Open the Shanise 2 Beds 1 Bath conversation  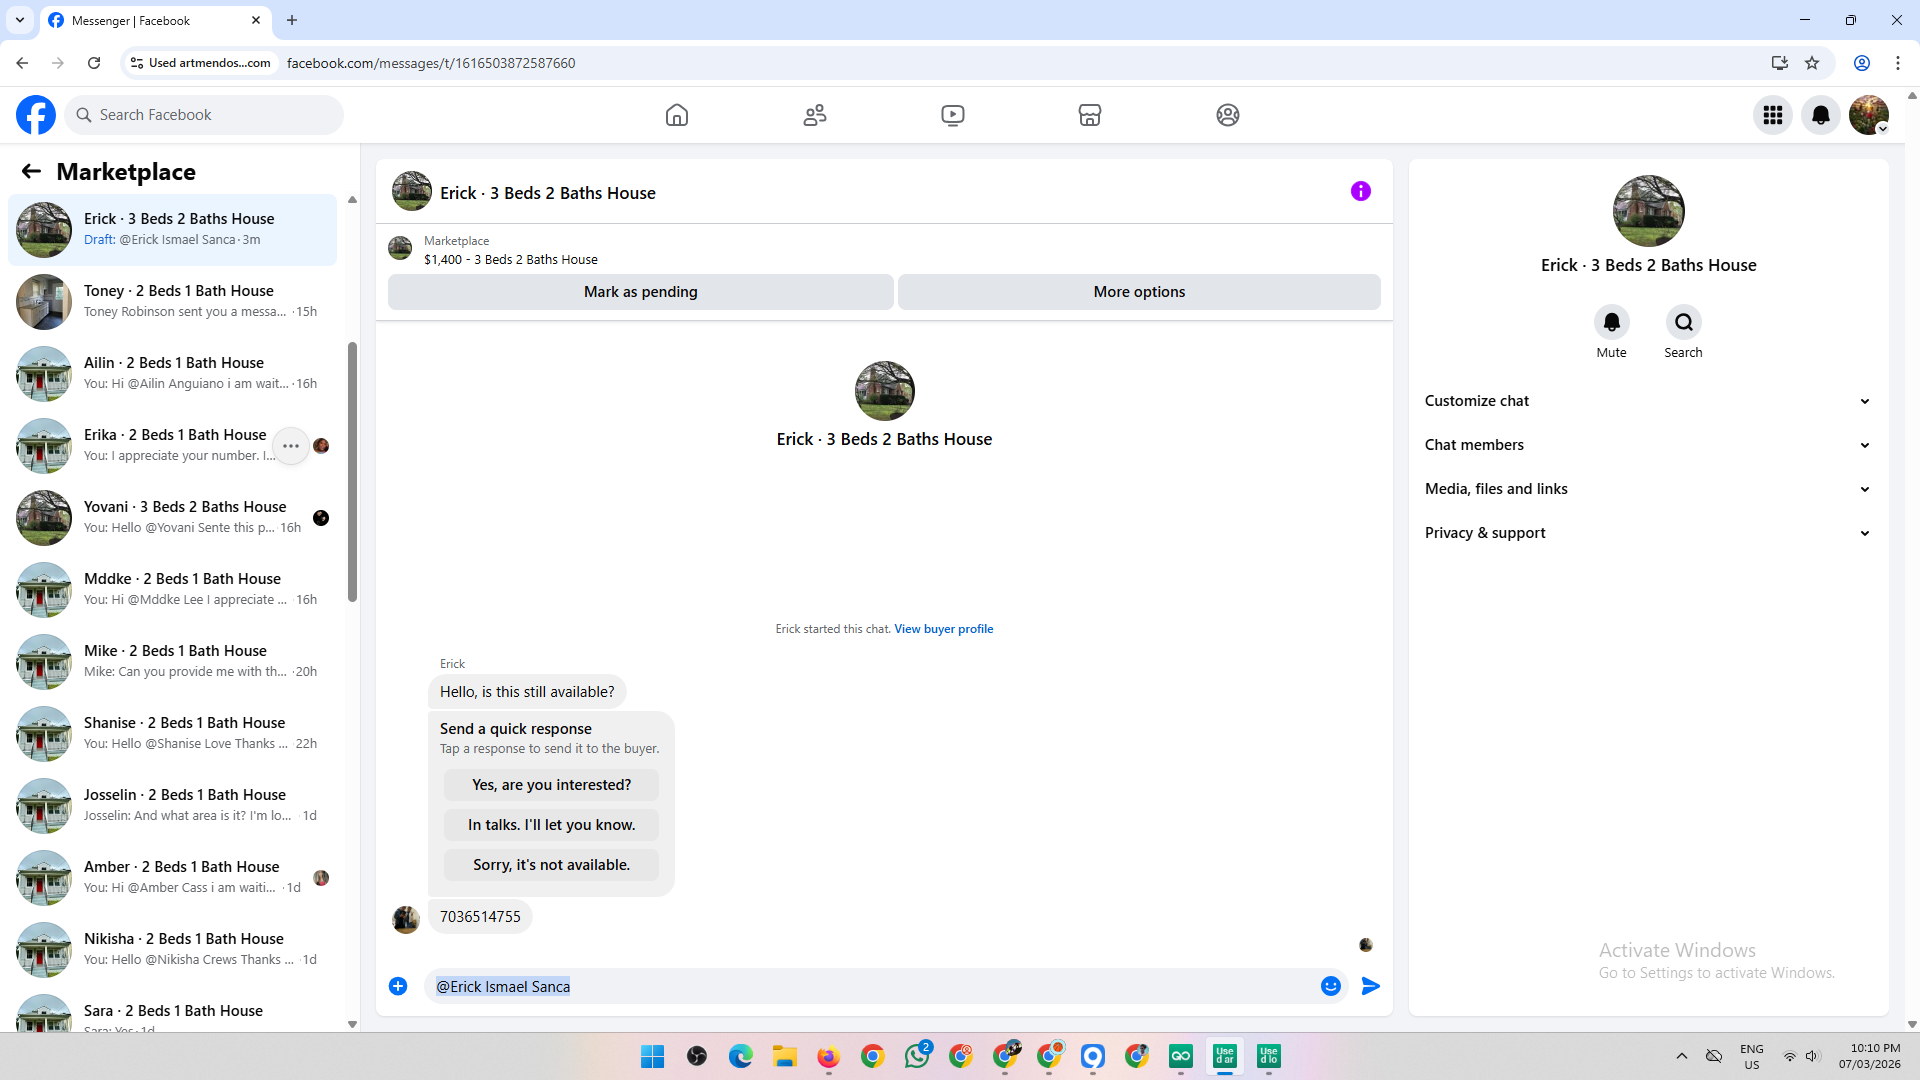pyautogui.click(x=173, y=734)
